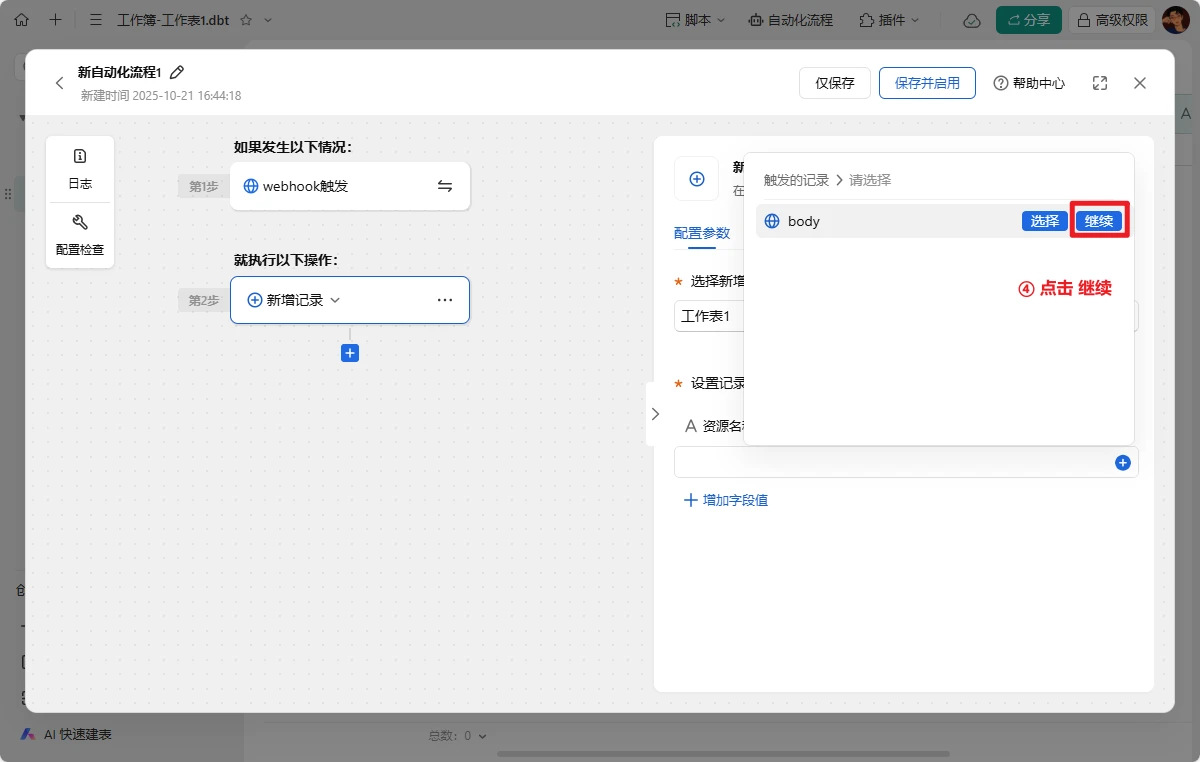Viewport: 1200px width, 762px height.
Task: Open the 插件 plugins dropdown
Action: (885, 20)
